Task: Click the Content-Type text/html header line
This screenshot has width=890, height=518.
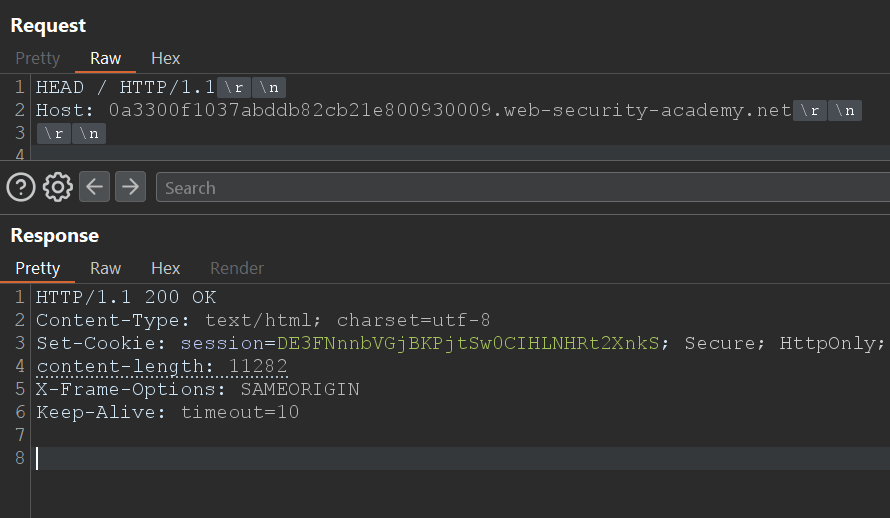Action: coord(263,320)
